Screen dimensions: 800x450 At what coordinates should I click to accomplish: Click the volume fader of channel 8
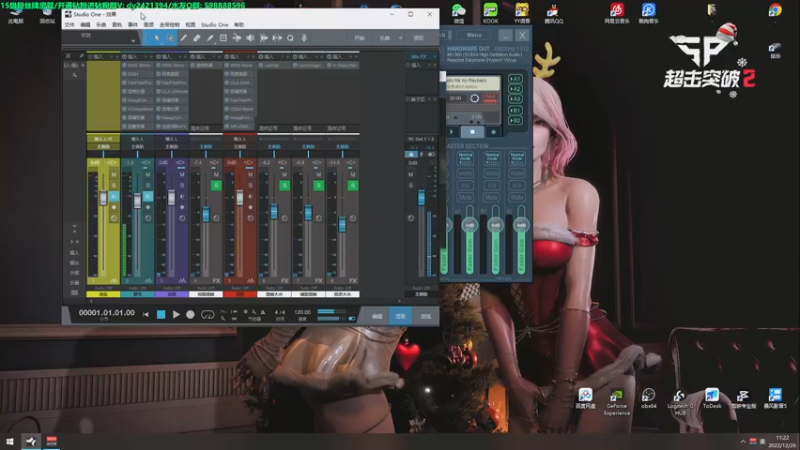click(342, 224)
